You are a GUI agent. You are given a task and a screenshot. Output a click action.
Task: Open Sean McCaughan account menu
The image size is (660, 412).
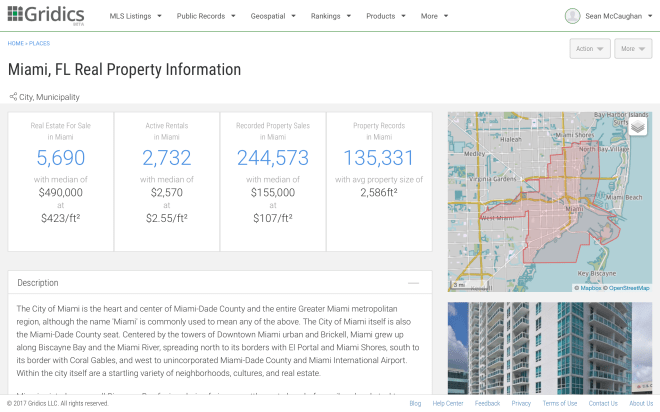coord(614,16)
